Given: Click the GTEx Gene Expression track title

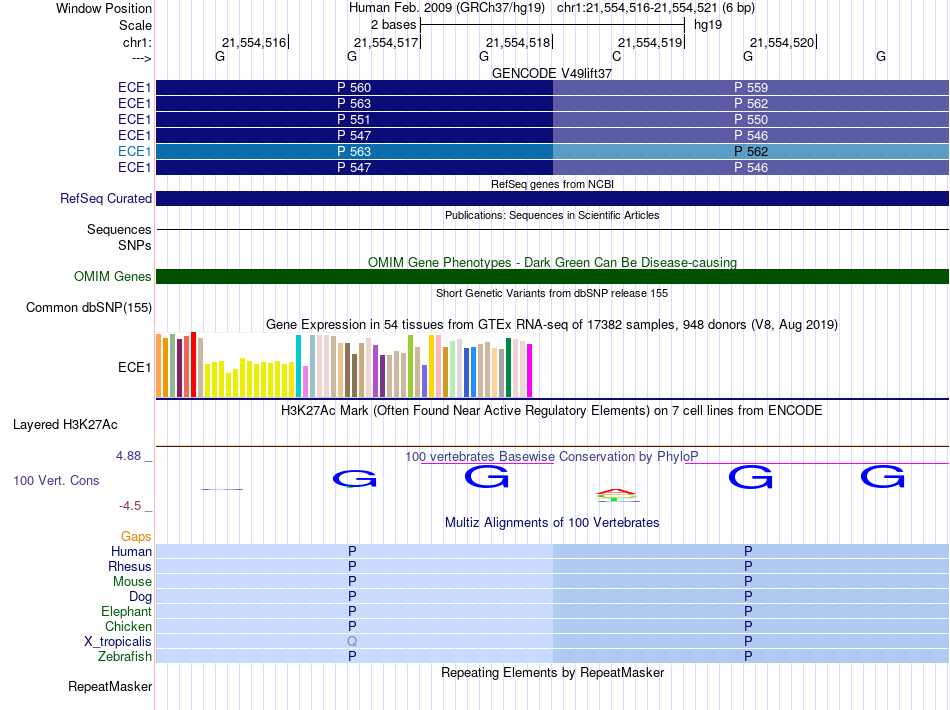Looking at the screenshot, I should (x=552, y=325).
